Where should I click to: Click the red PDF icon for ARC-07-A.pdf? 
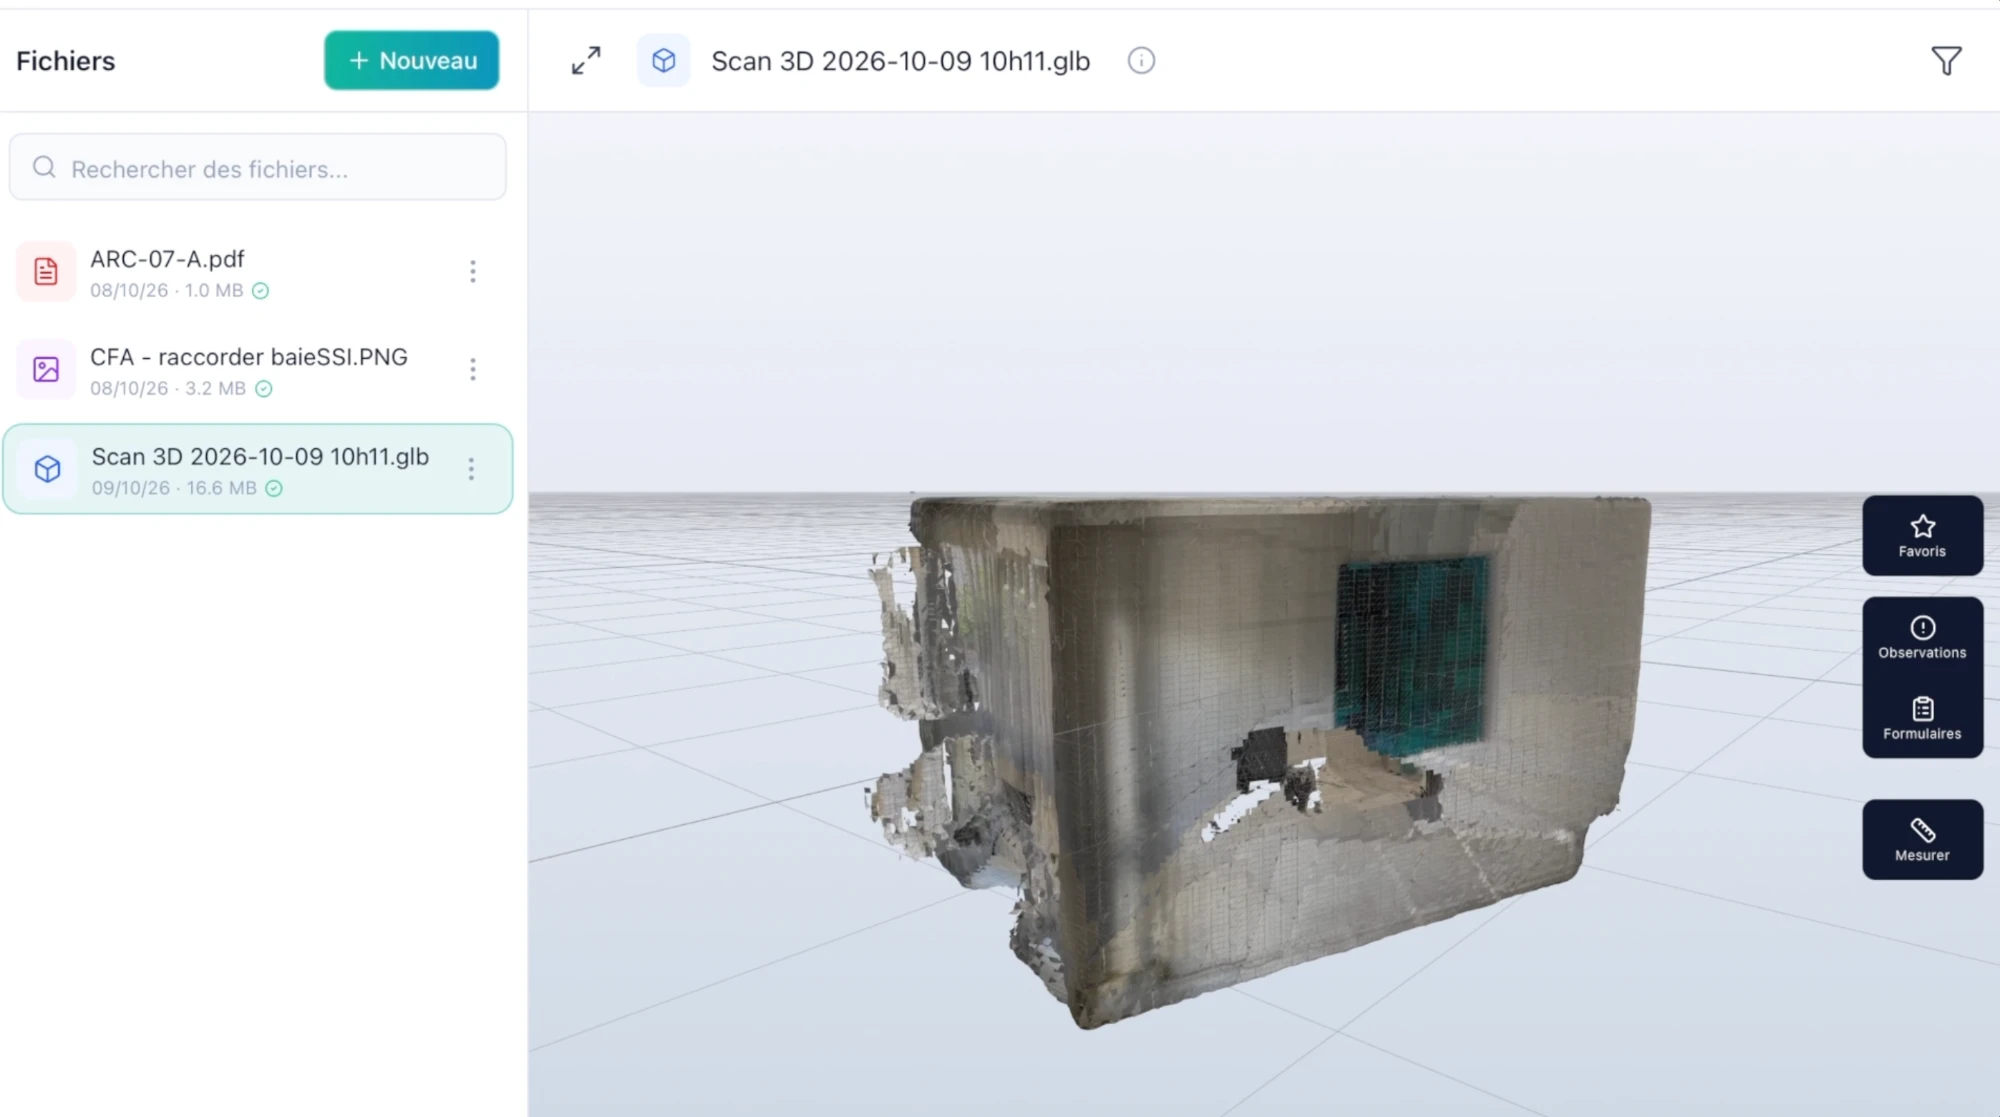46,271
